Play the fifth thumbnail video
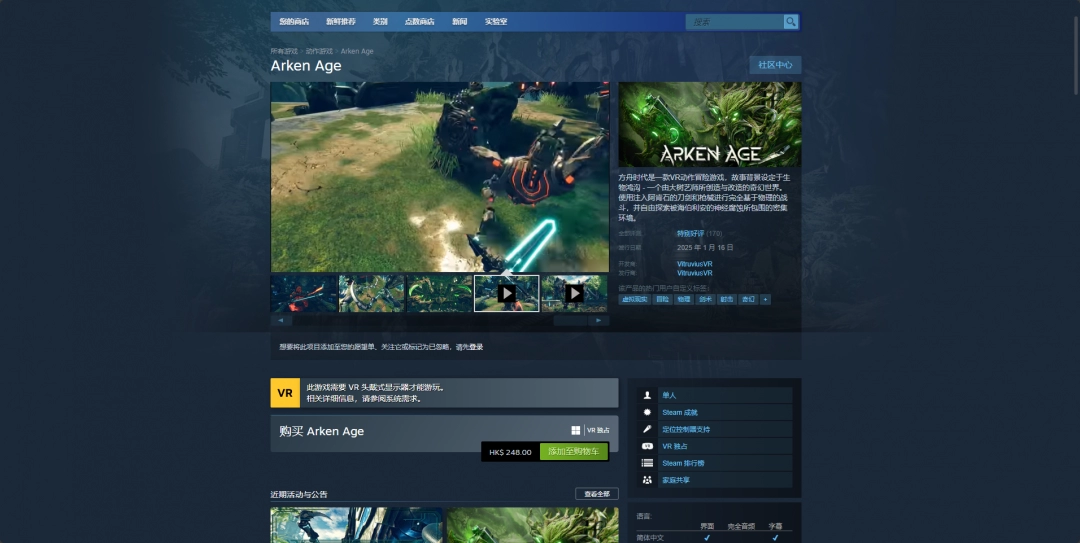Image resolution: width=1080 pixels, height=543 pixels. click(x=574, y=294)
